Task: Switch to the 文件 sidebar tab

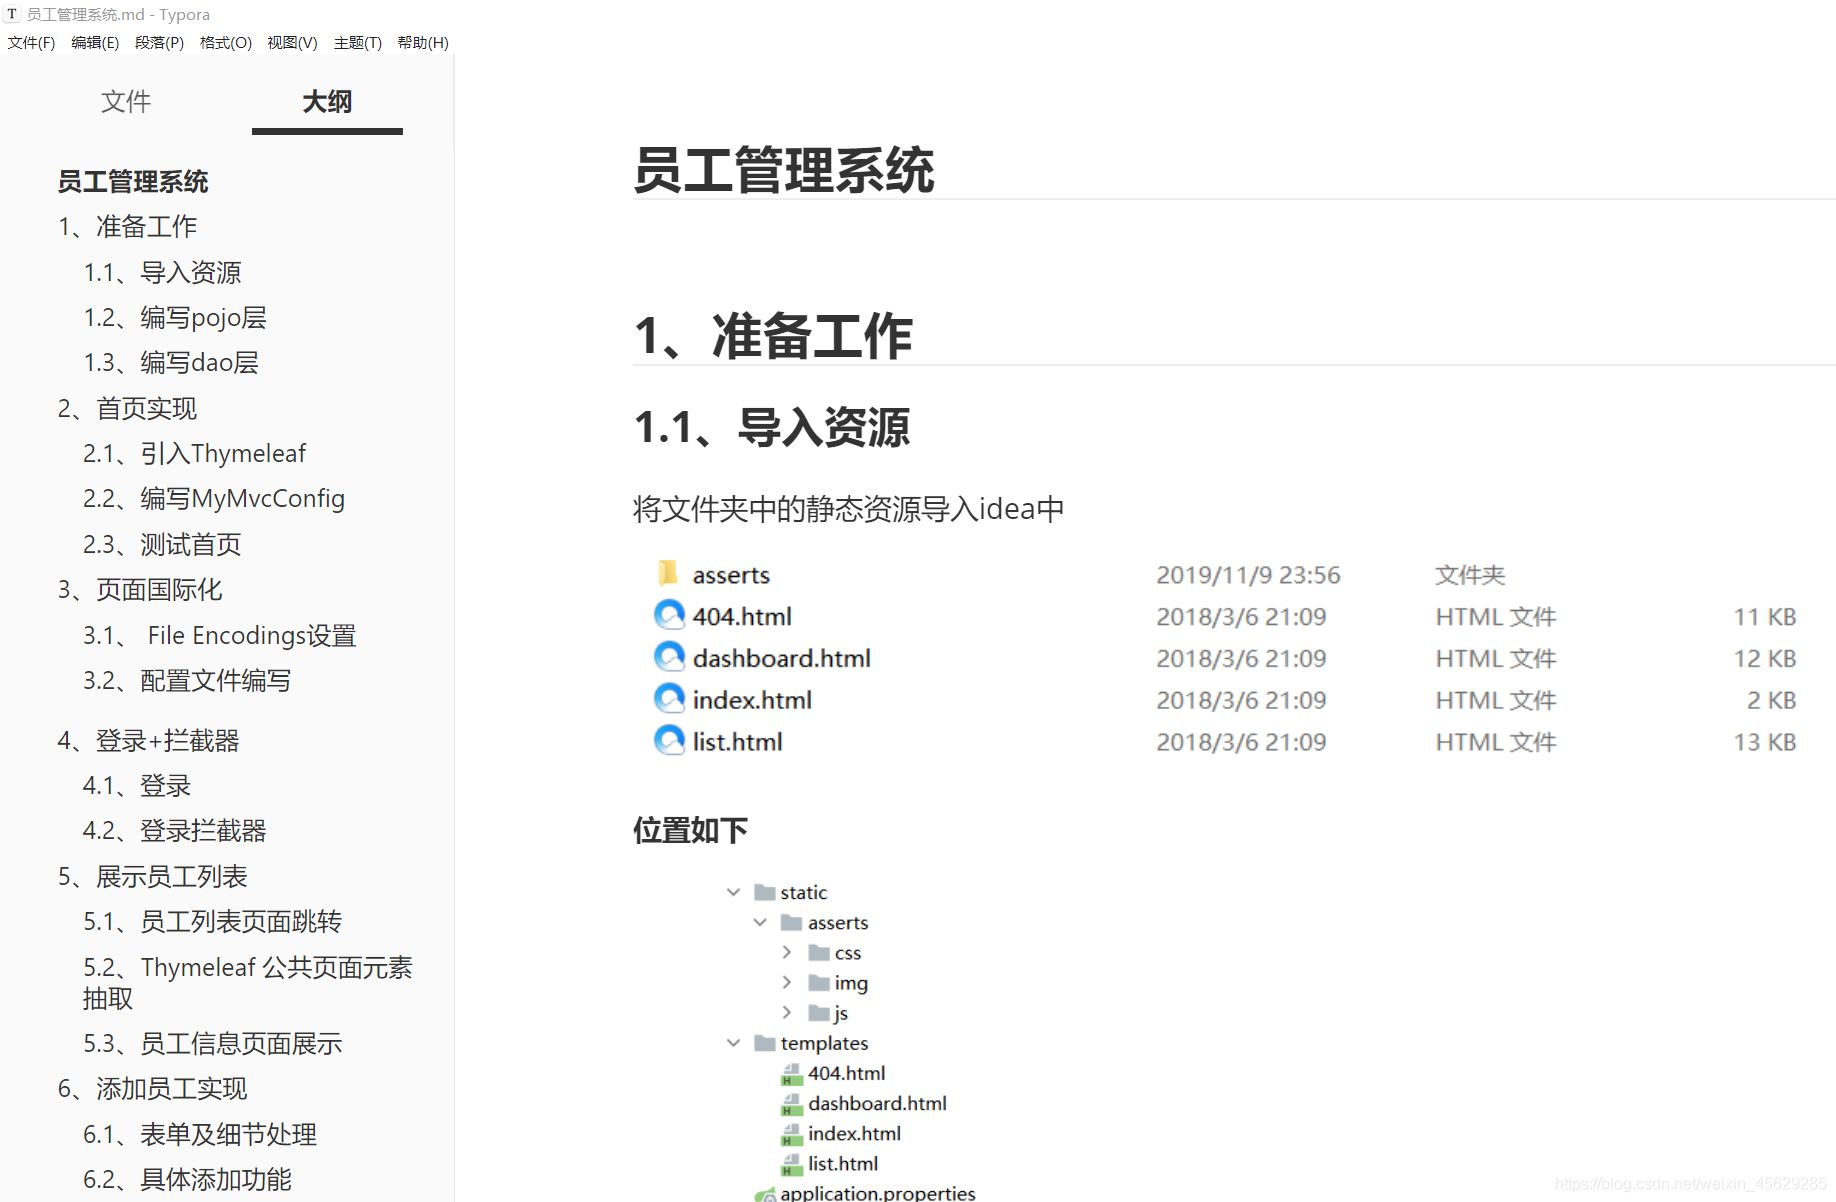Action: pos(126,101)
